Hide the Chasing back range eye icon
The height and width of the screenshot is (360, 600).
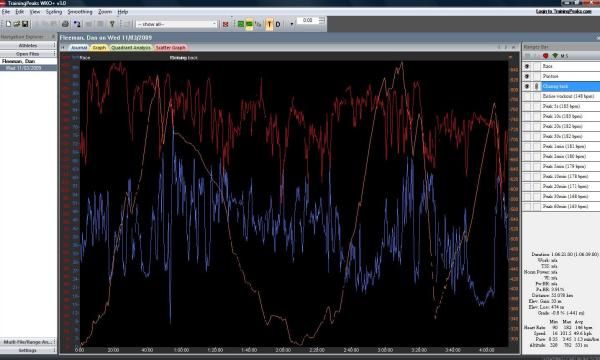pyautogui.click(x=527, y=86)
